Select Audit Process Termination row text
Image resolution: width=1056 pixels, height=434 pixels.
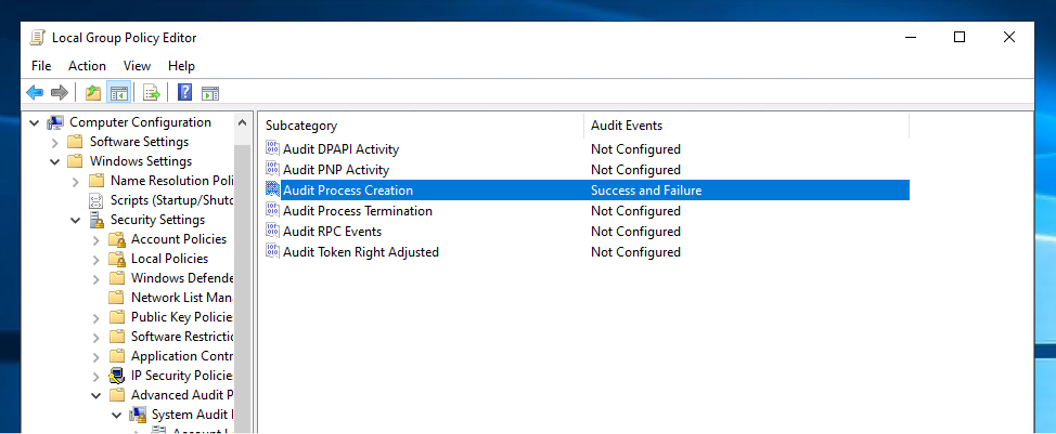[x=358, y=211]
